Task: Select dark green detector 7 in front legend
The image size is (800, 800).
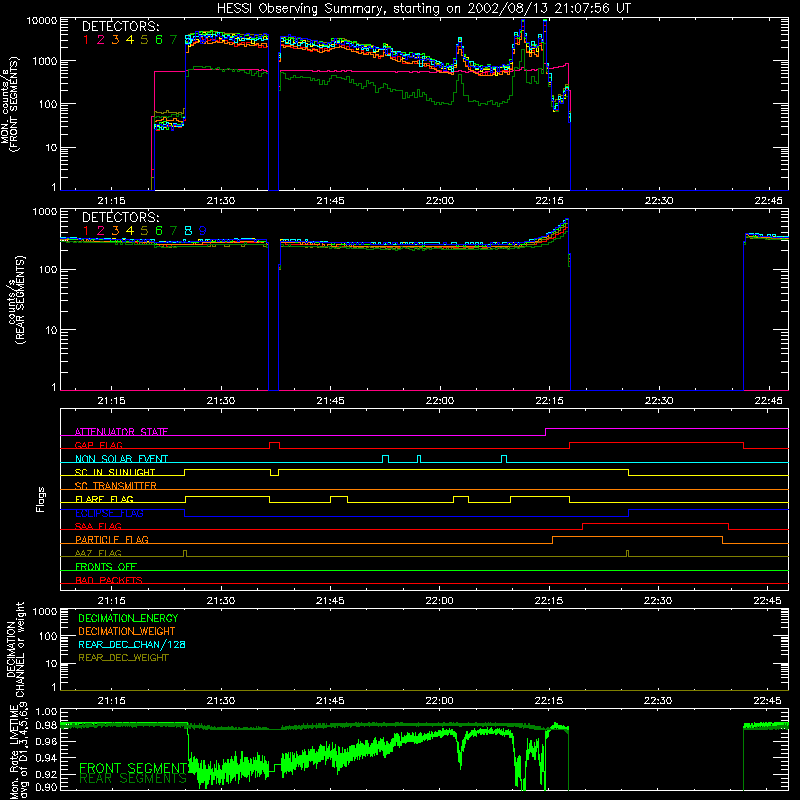Action: pos(173,40)
